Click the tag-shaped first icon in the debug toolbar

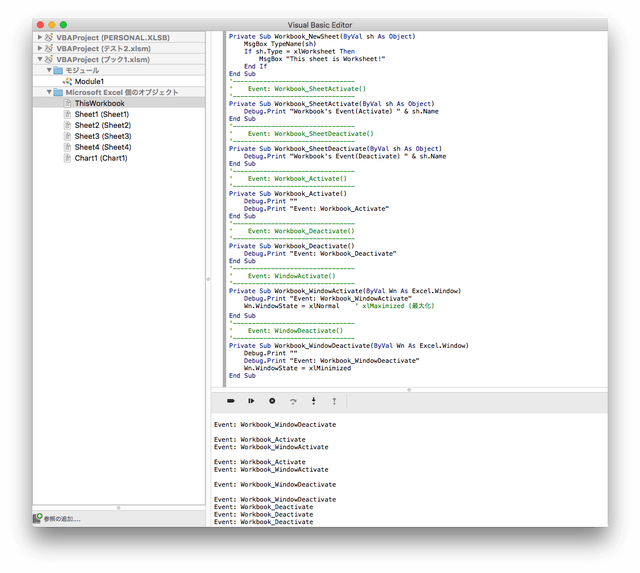point(231,401)
